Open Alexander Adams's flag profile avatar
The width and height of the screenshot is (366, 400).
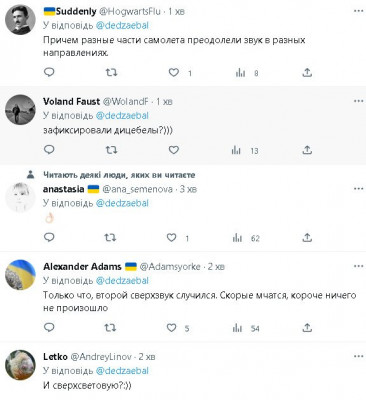pyautogui.click(x=20, y=275)
